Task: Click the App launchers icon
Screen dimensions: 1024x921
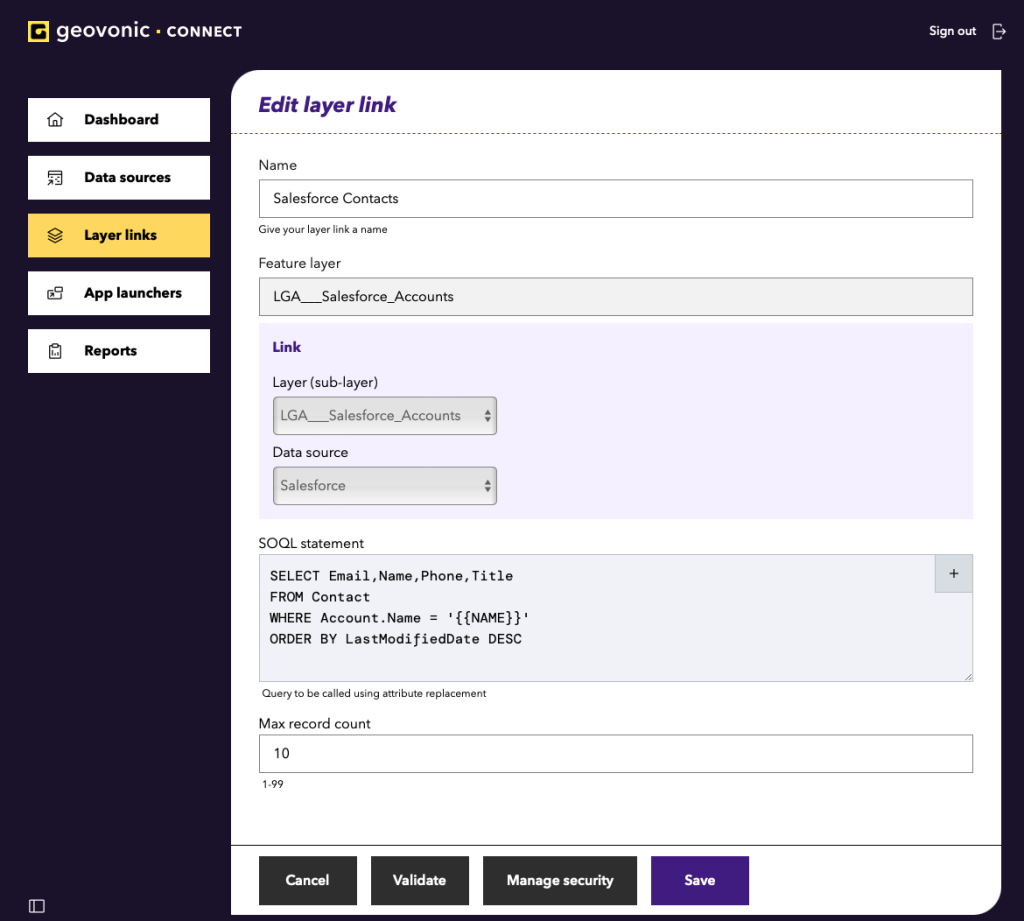Action: [55, 294]
